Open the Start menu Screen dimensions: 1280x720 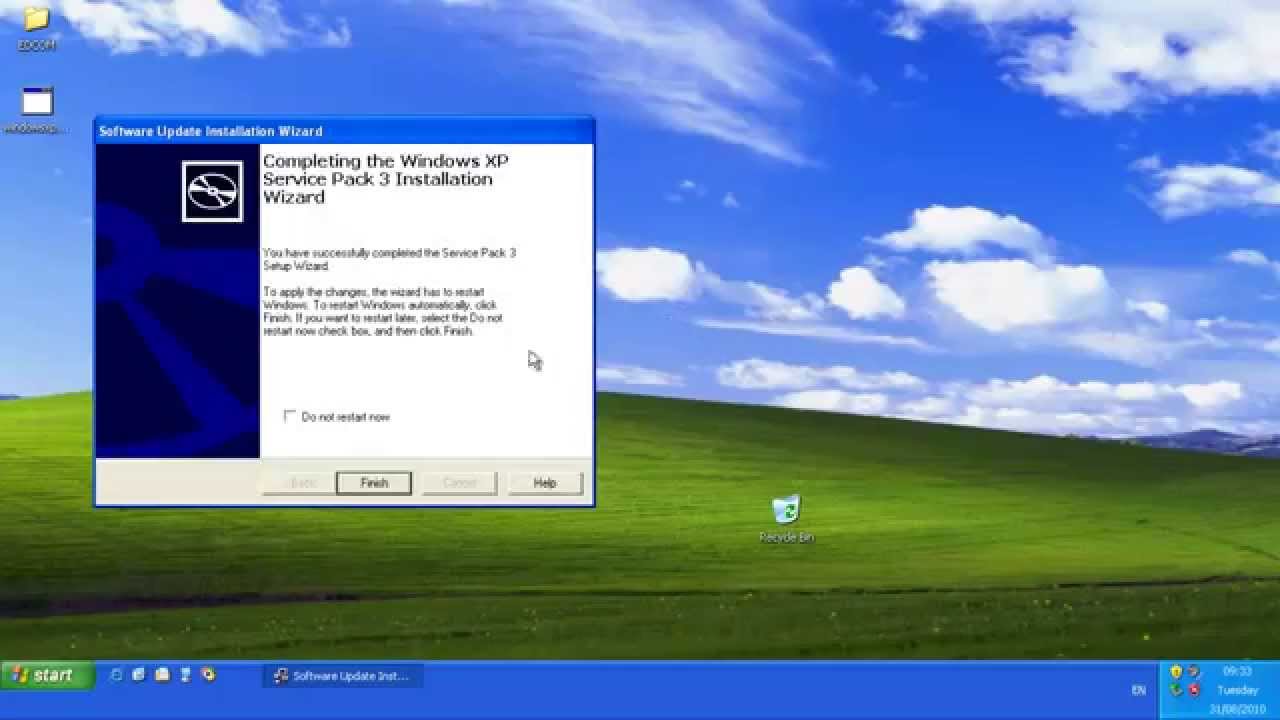(x=47, y=675)
